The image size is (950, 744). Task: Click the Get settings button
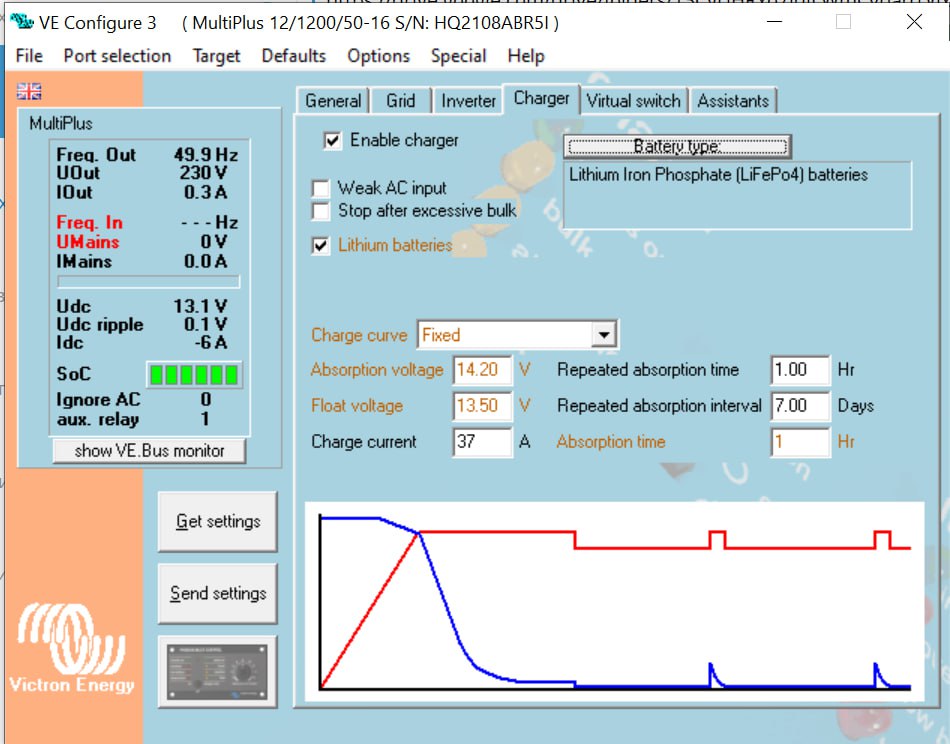218,522
